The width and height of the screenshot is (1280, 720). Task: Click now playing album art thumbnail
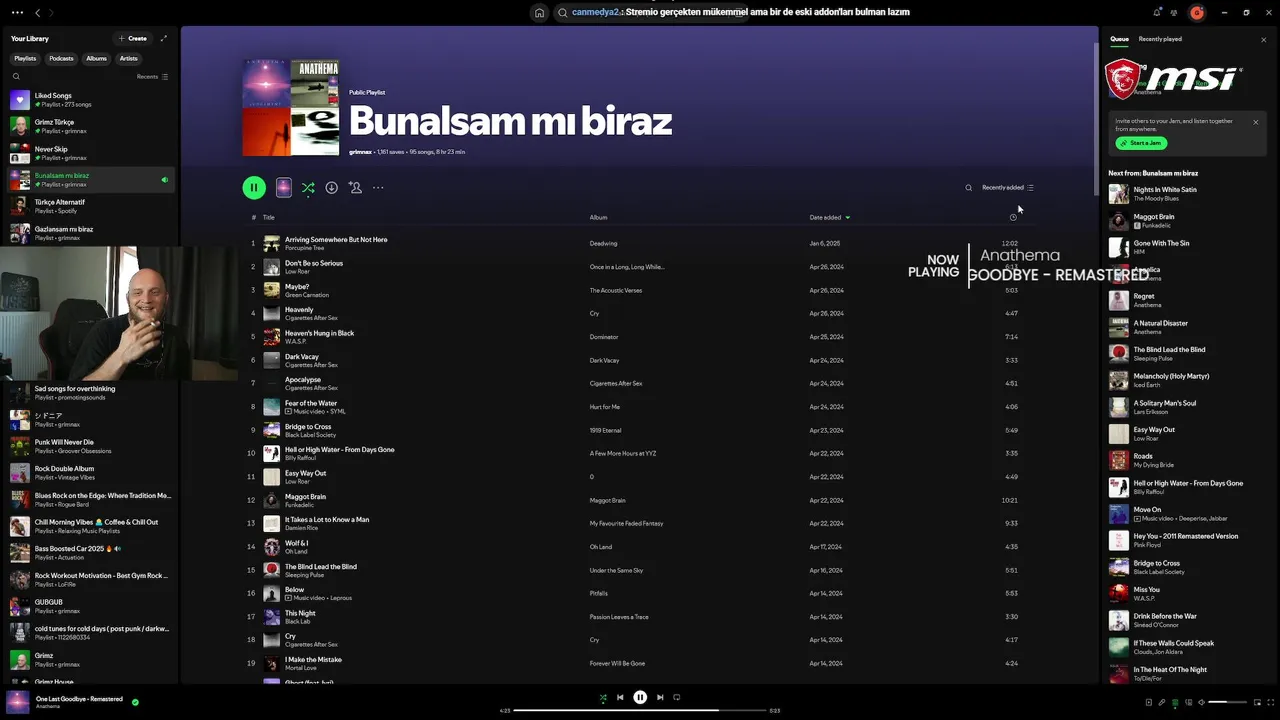coord(18,702)
